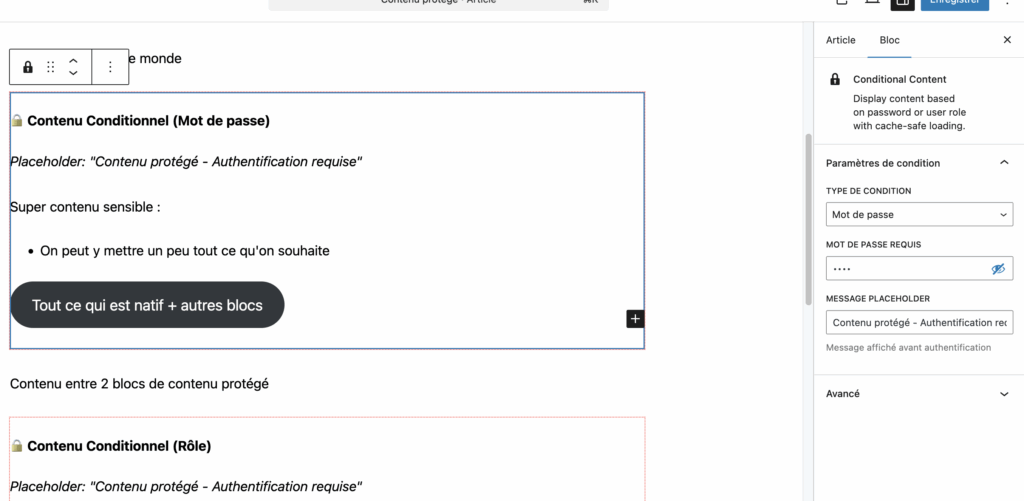Click the lock icon beside Conditional Content title
This screenshot has width=1024, height=501.
pyautogui.click(x=835, y=80)
